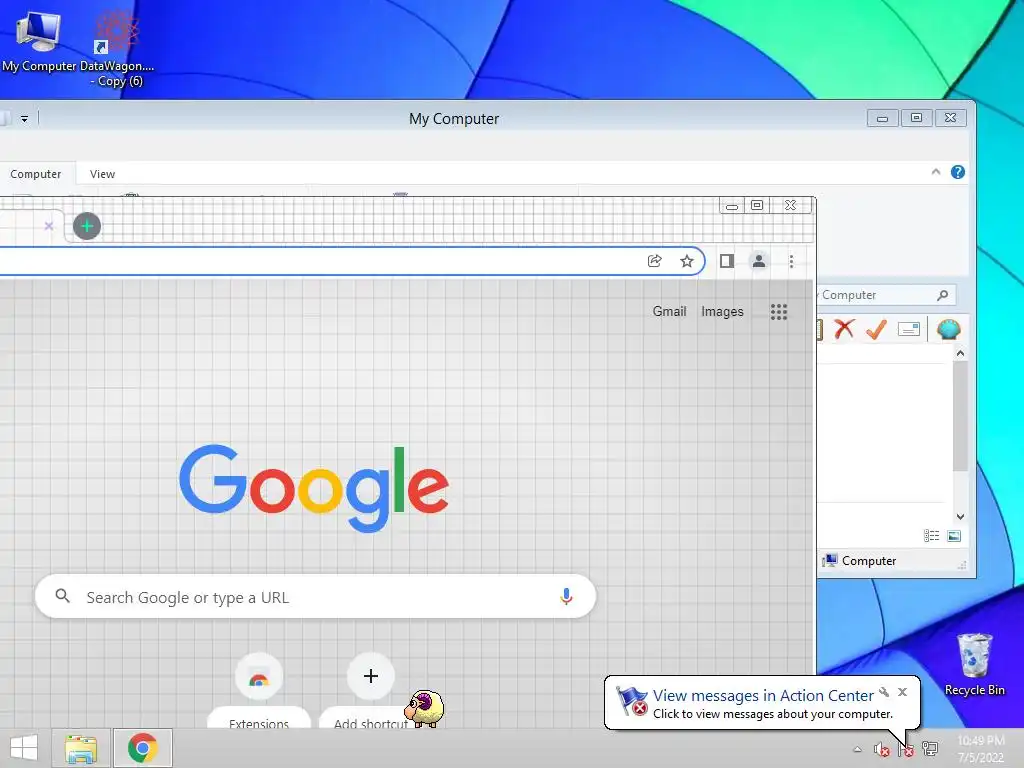
Task: Open the taskbar clock and date
Action: click(x=981, y=749)
